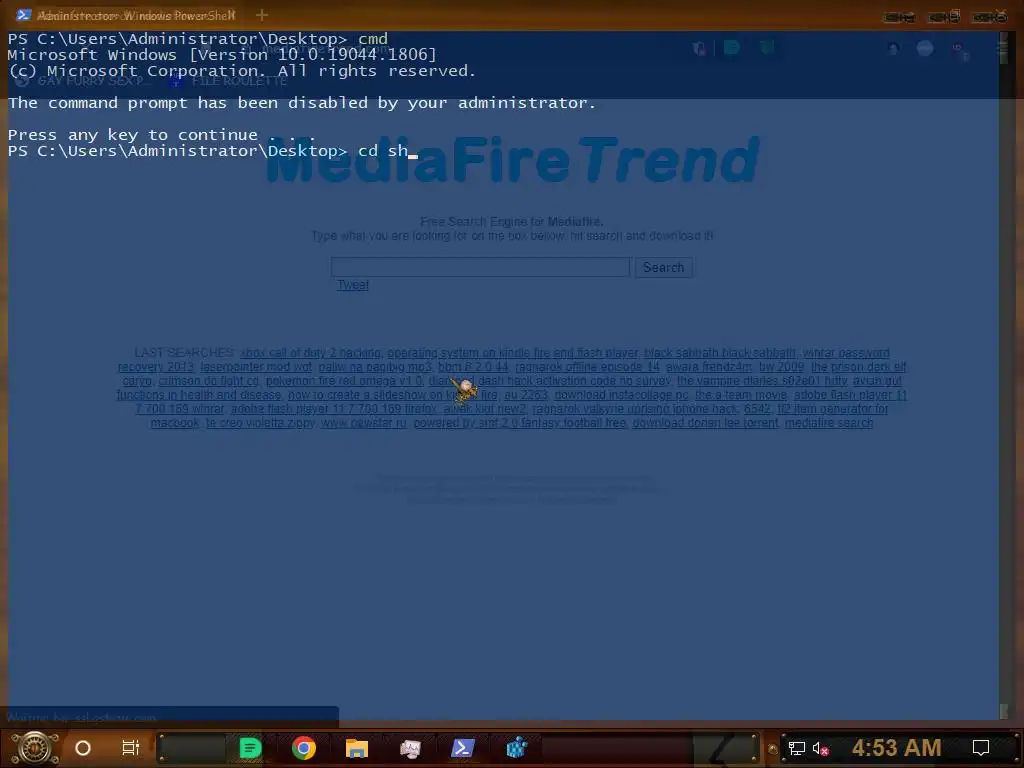Image resolution: width=1024 pixels, height=768 pixels.
Task: Open the 'mediafire search' link
Action: [829, 423]
